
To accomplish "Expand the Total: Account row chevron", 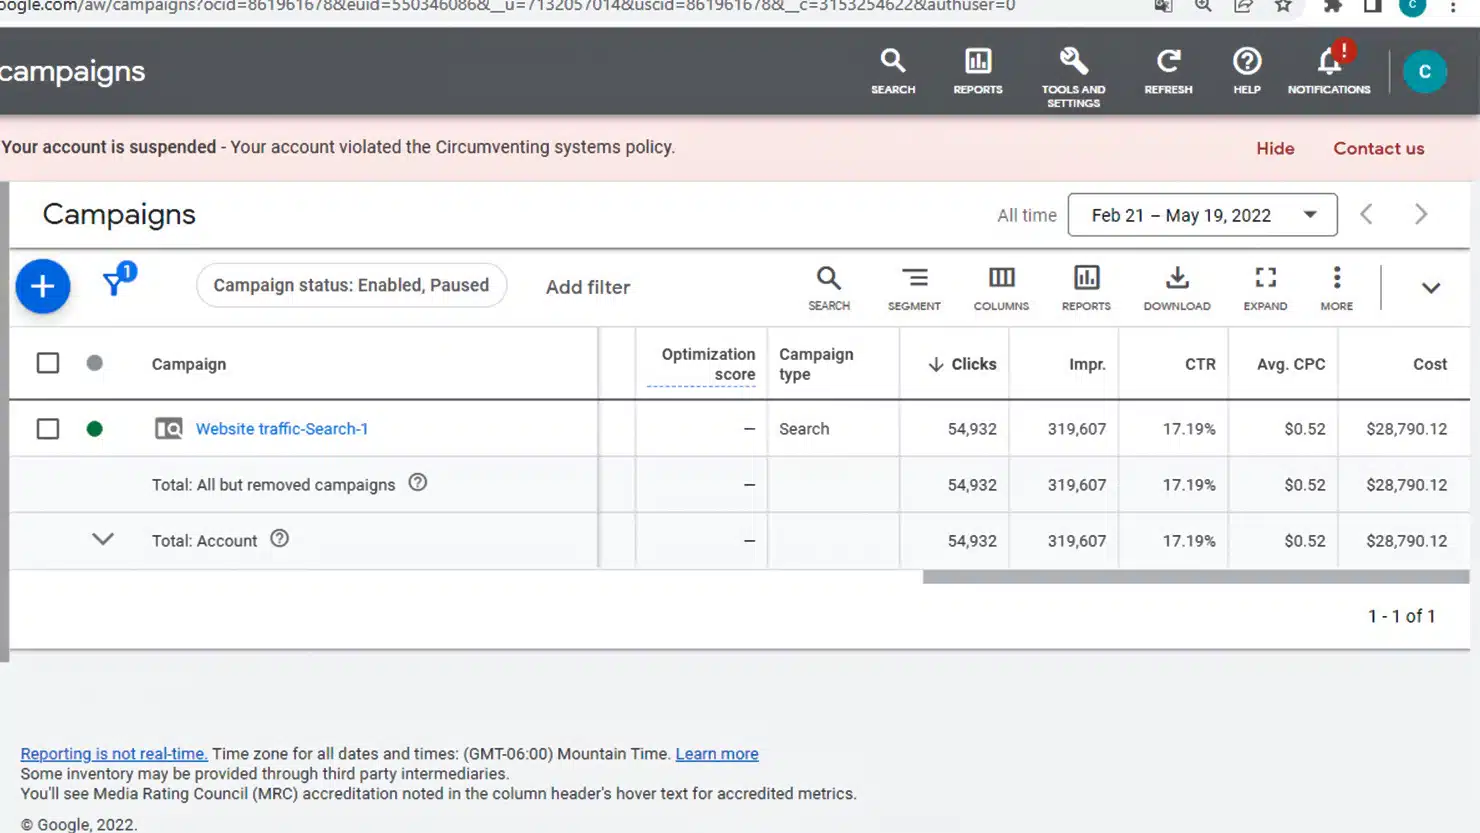I will pos(103,539).
